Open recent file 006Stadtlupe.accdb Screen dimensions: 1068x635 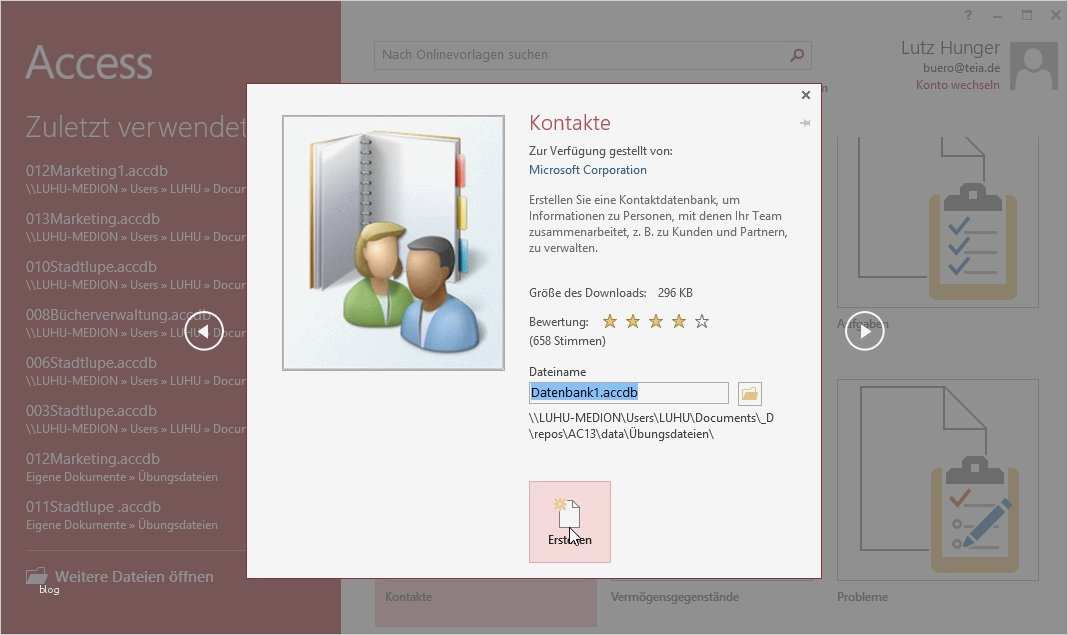[136, 371]
